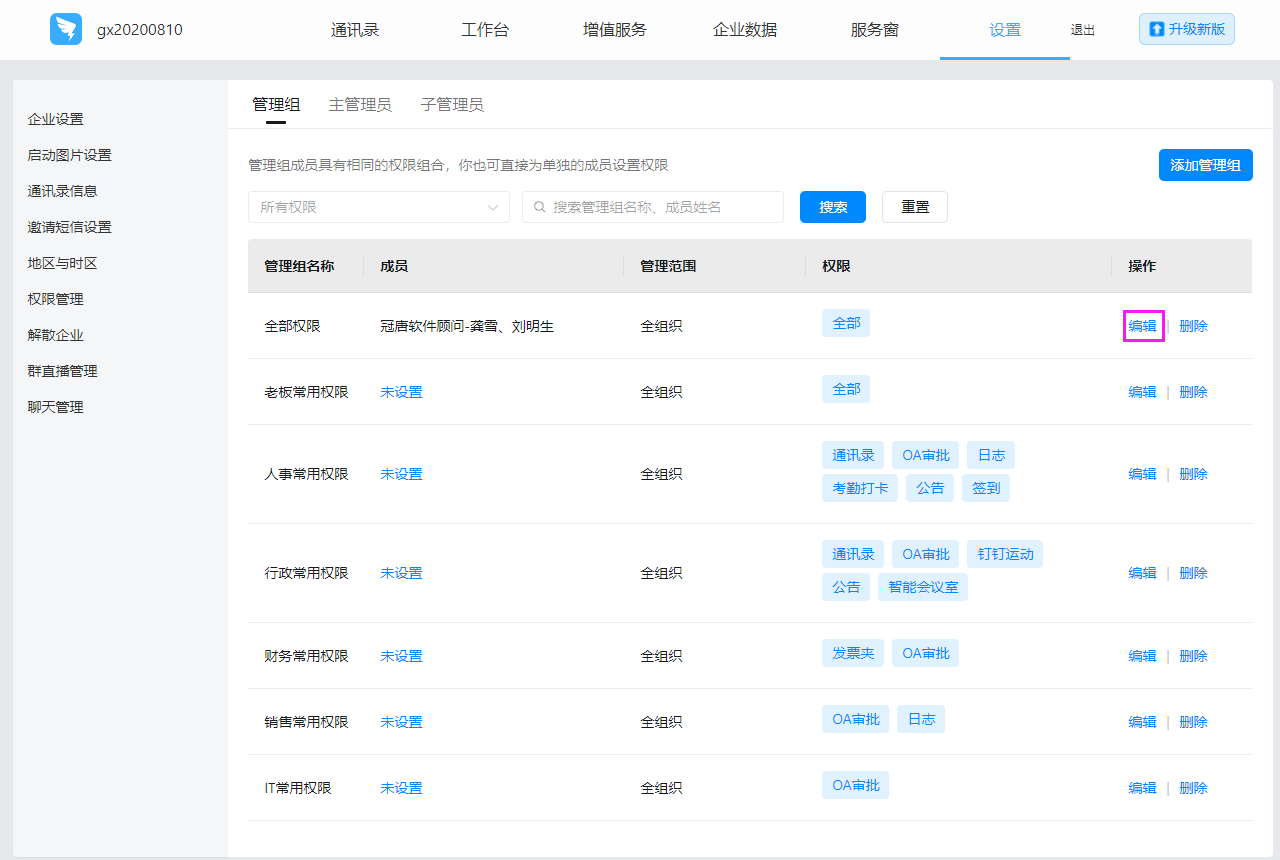The image size is (1280, 860).
Task: Open 企业设置 in the sidebar
Action: click(x=56, y=119)
